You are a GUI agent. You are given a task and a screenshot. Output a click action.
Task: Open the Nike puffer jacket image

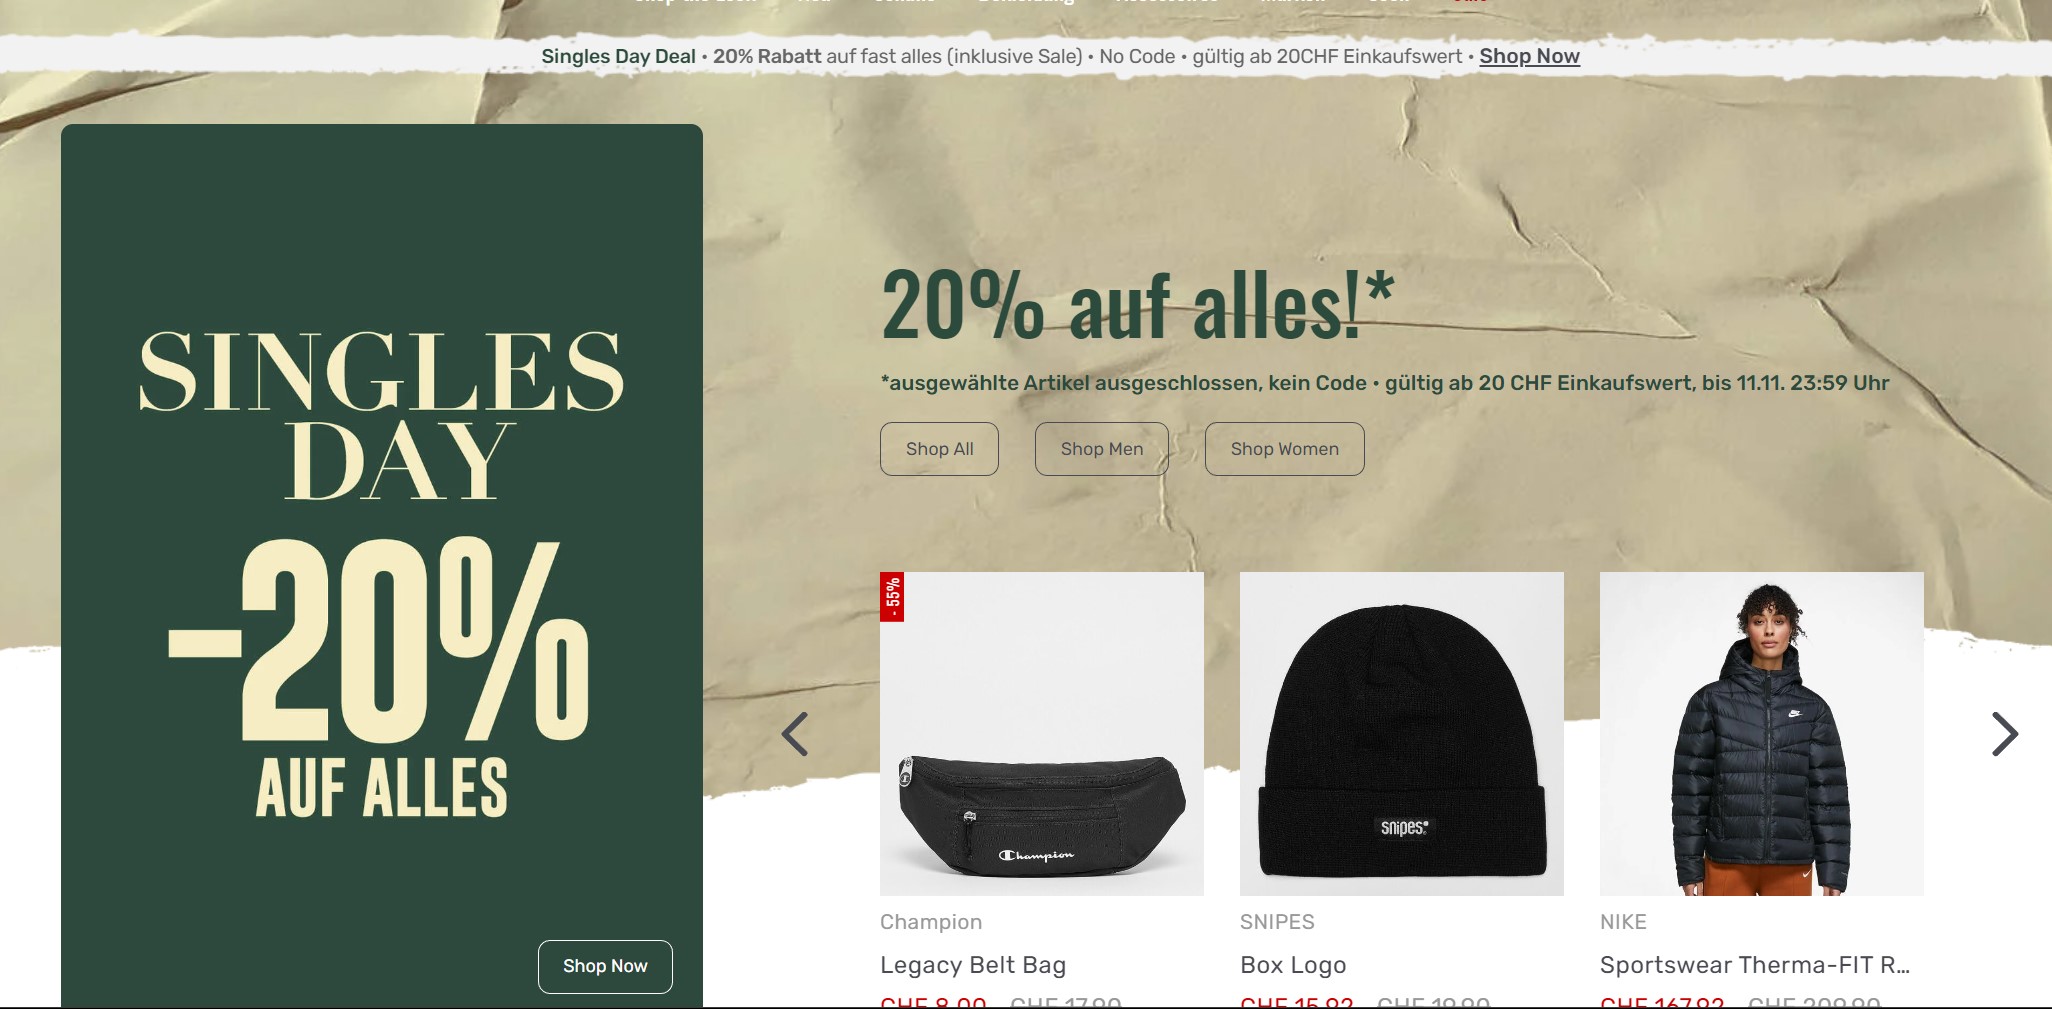tap(1762, 734)
